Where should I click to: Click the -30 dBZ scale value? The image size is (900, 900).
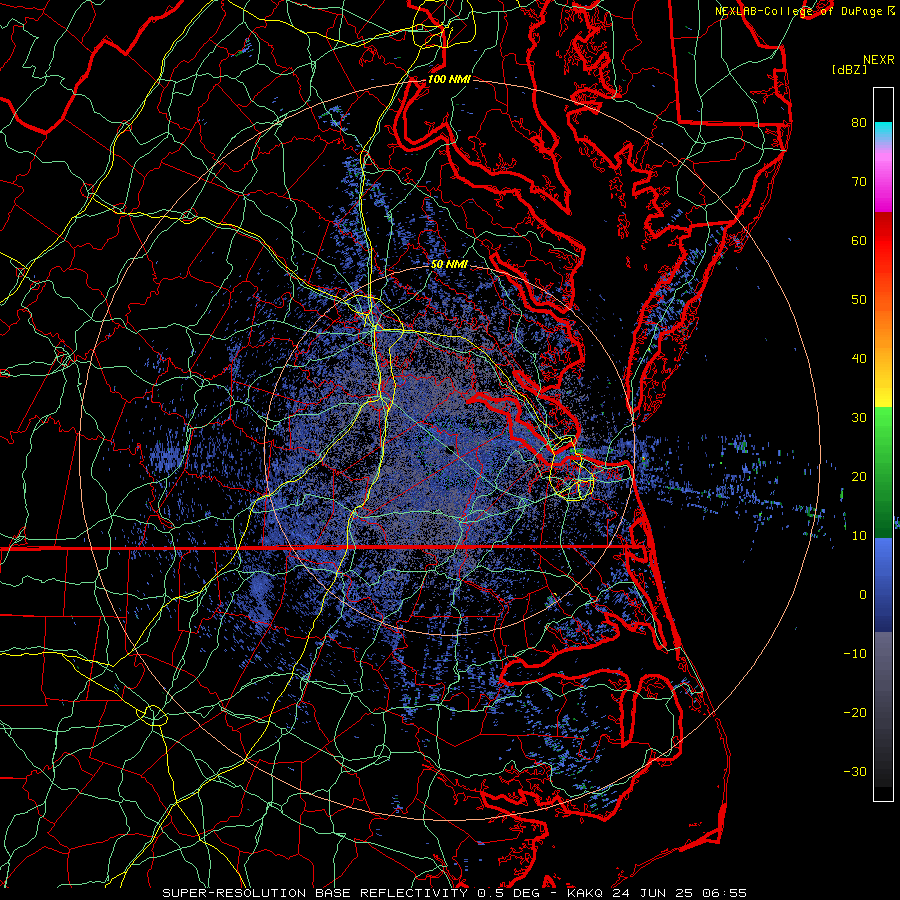click(x=855, y=772)
